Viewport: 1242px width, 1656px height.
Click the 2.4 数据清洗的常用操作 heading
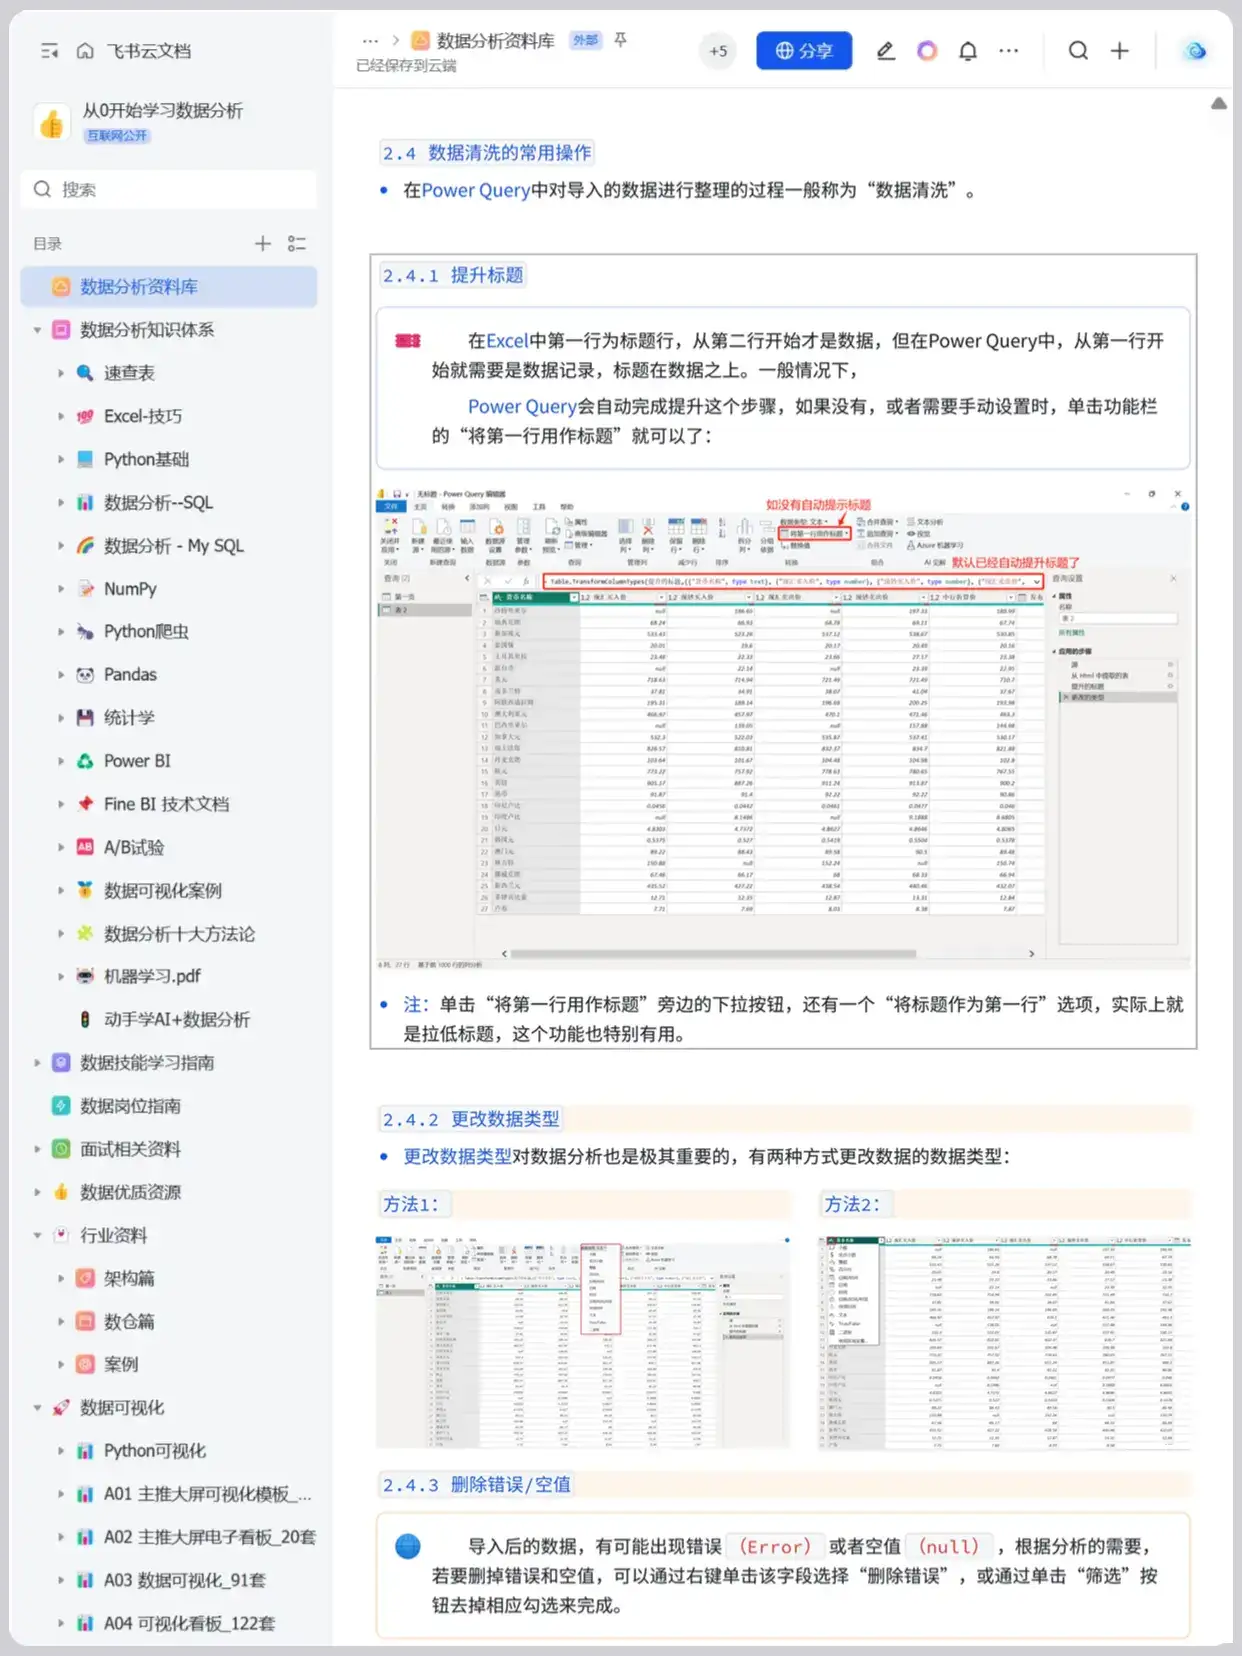click(x=487, y=152)
